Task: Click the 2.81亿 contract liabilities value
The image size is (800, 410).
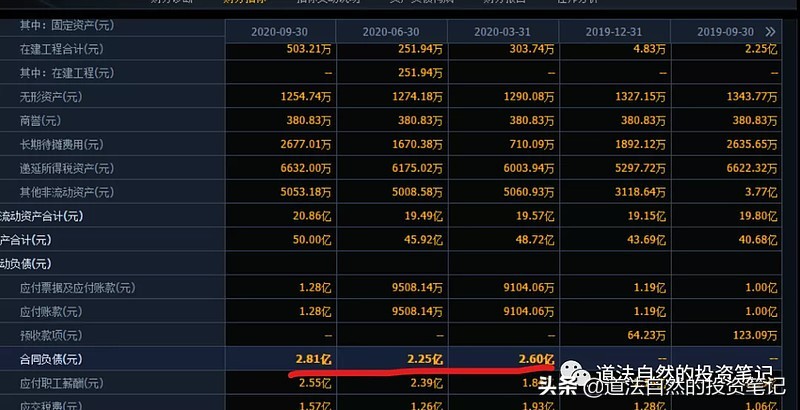Action: click(x=311, y=360)
